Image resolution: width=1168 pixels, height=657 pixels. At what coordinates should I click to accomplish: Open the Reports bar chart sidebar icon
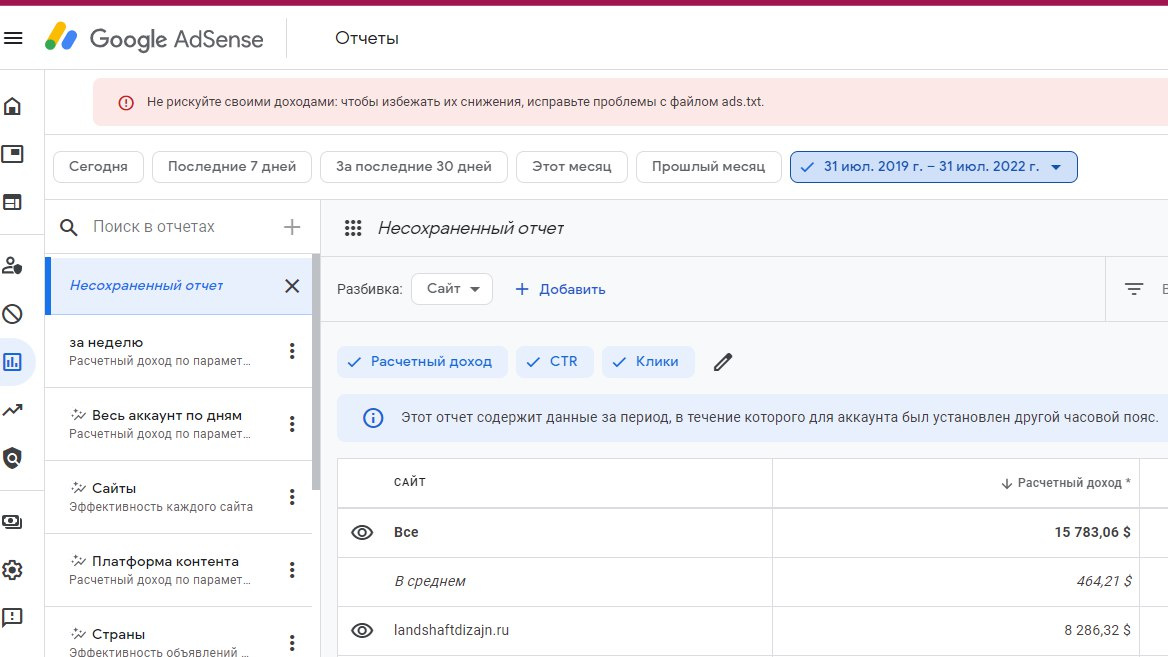[13, 362]
